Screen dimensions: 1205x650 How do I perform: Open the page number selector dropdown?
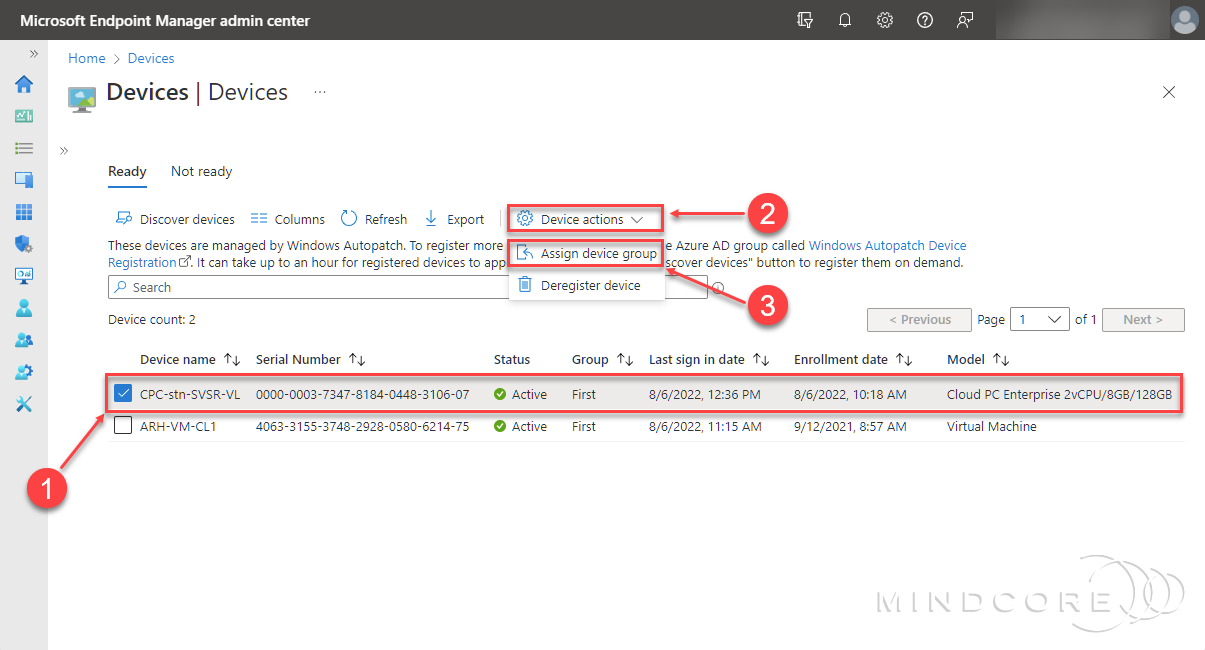(1039, 319)
